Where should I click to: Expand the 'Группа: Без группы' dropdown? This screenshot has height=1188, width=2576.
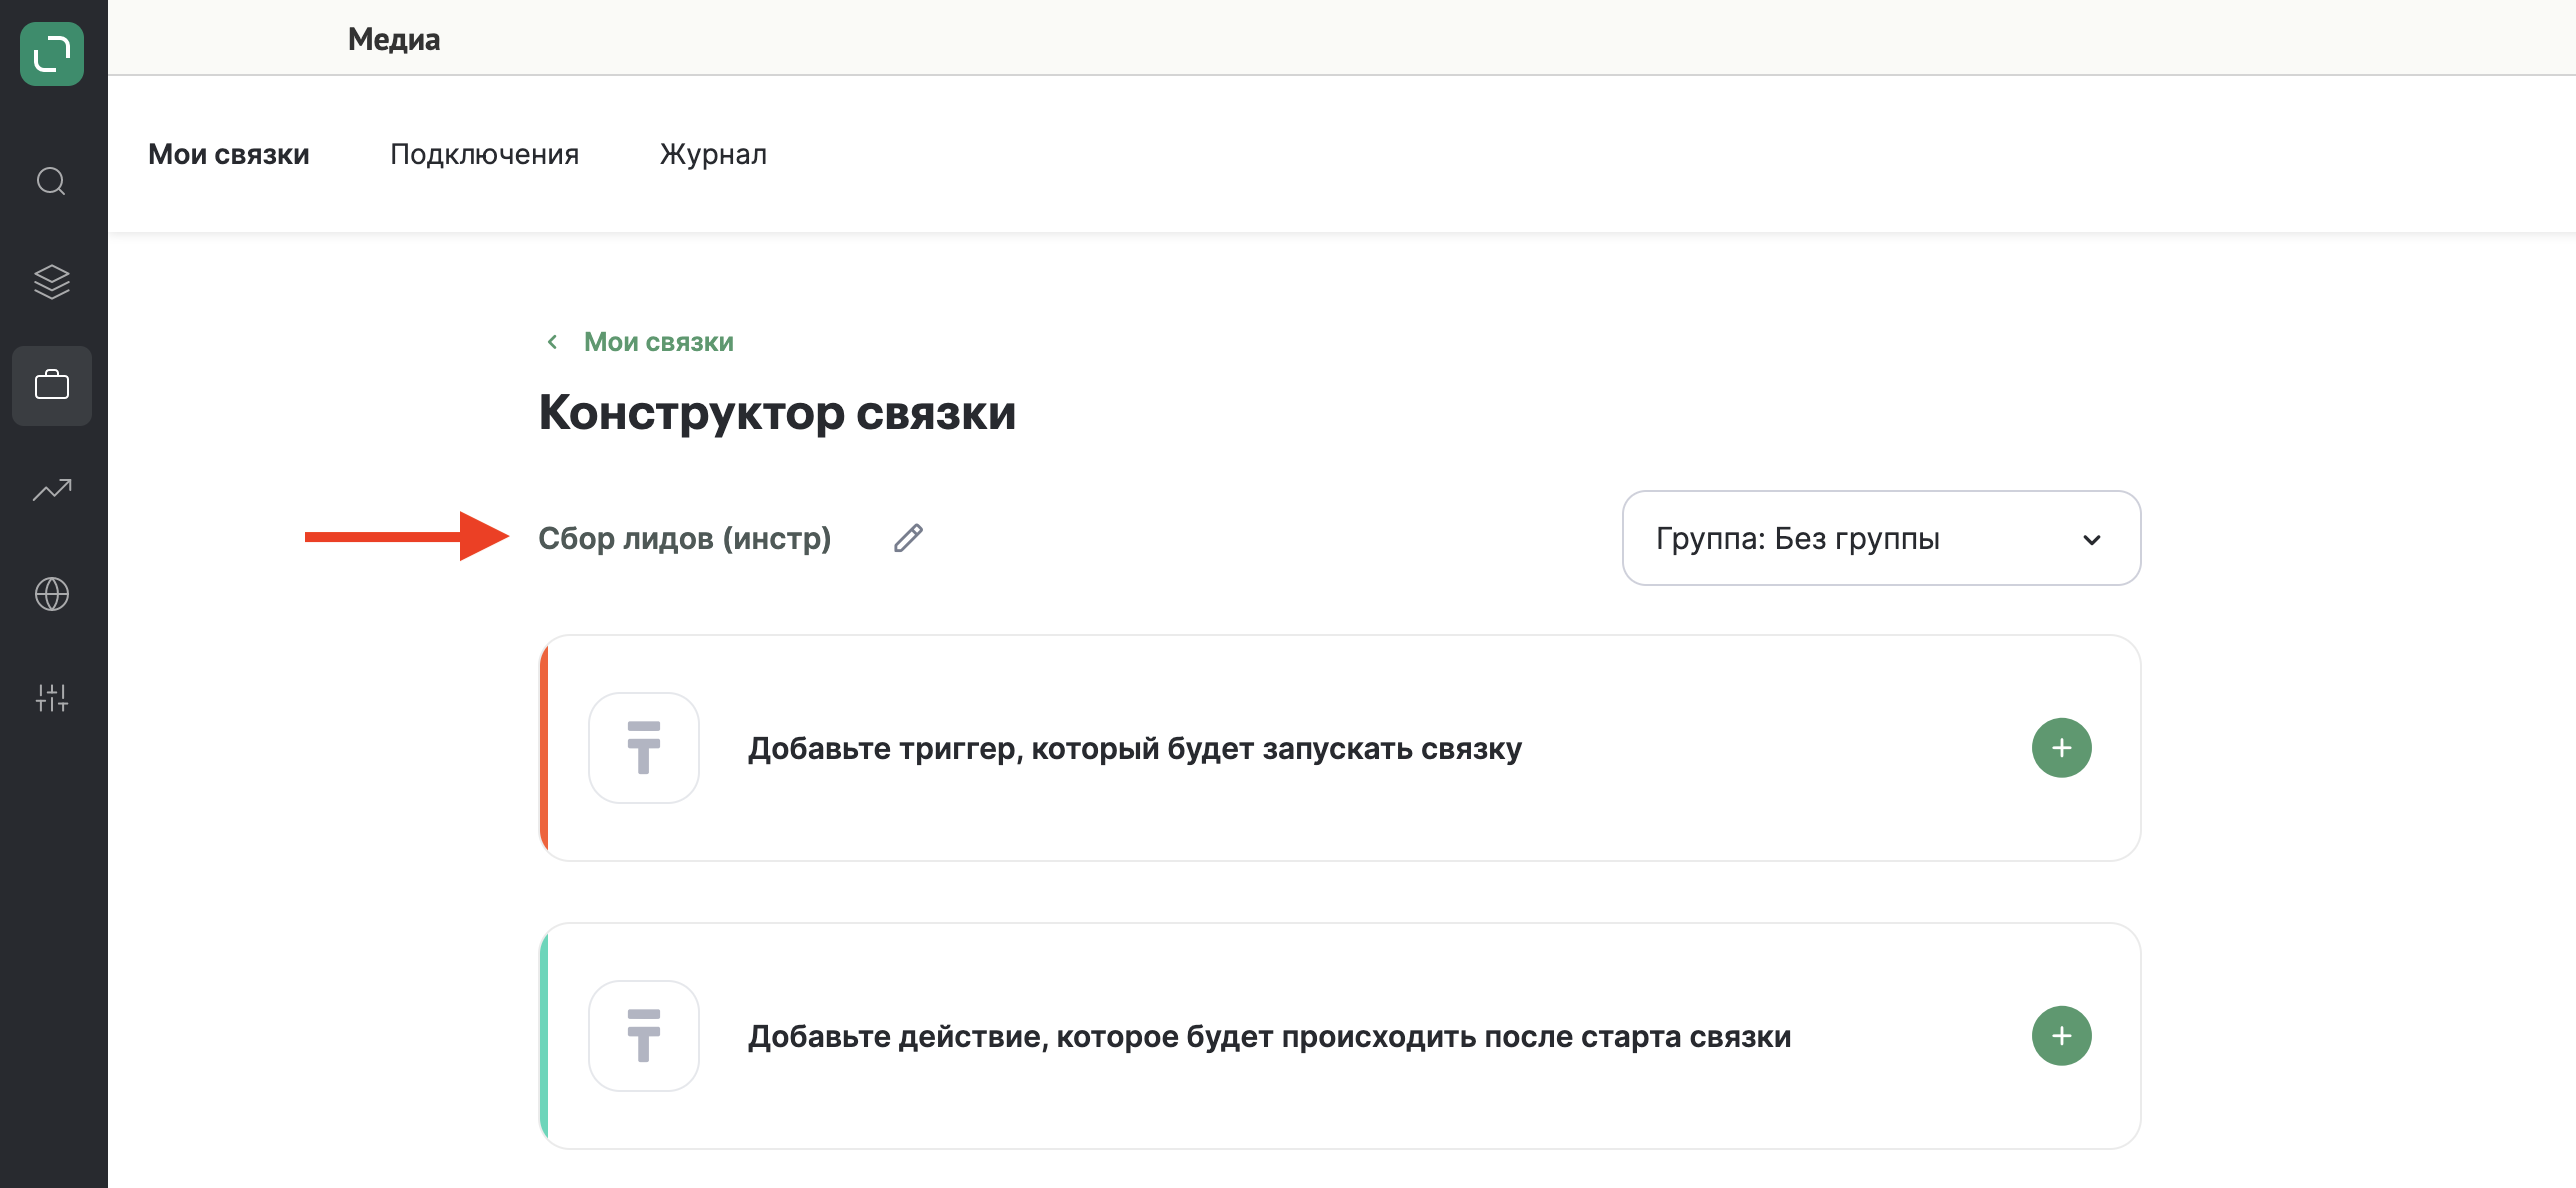click(1881, 538)
